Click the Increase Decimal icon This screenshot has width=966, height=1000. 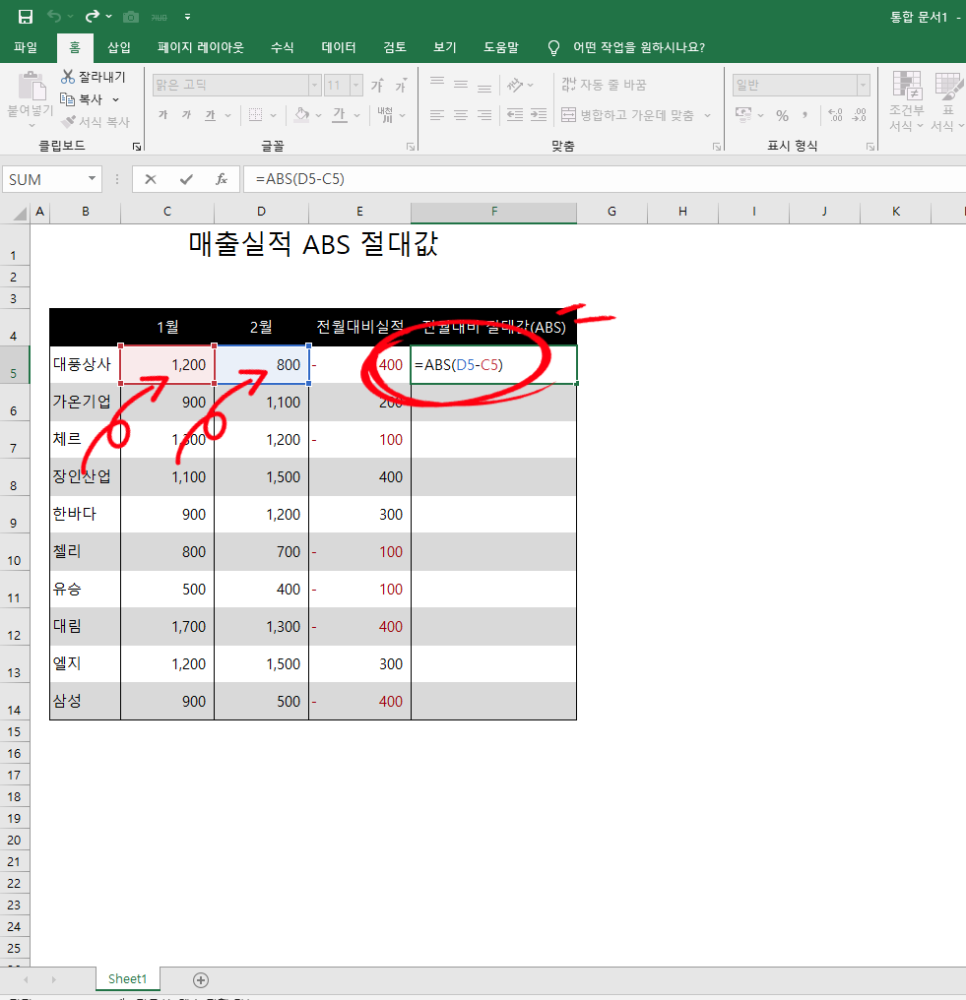[835, 115]
